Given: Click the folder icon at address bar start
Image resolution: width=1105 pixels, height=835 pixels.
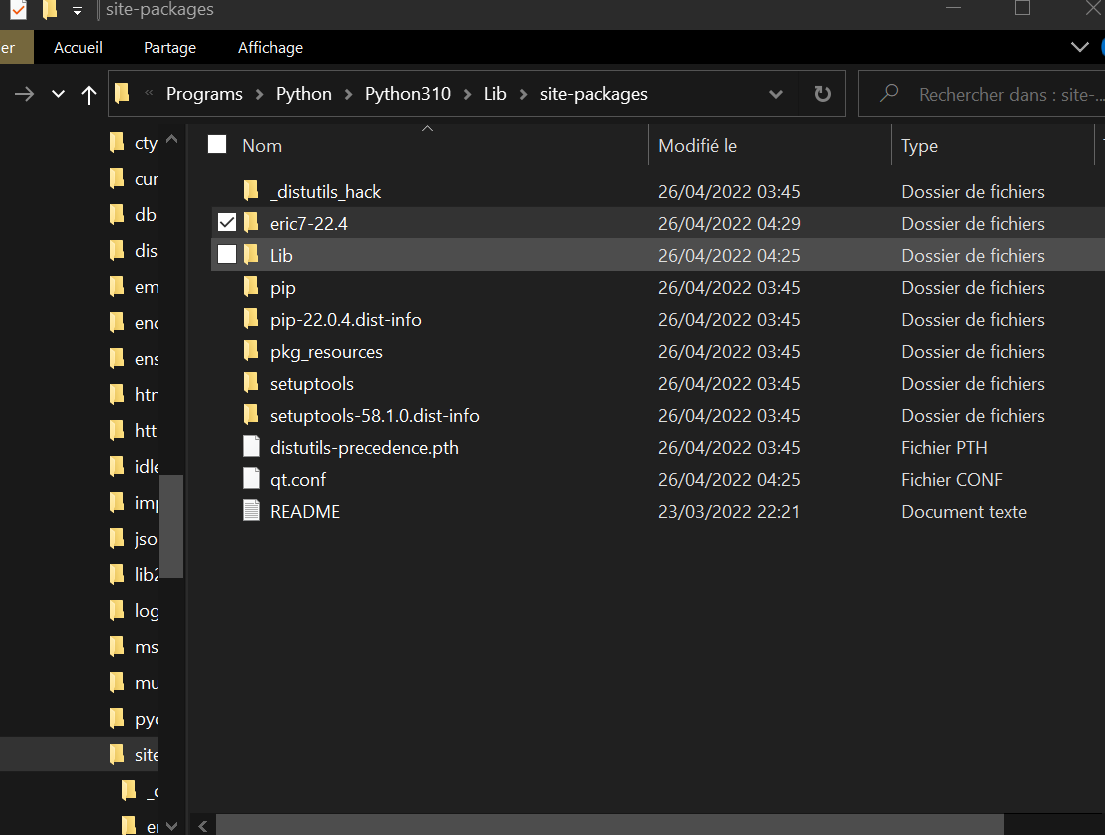Looking at the screenshot, I should pyautogui.click(x=123, y=93).
